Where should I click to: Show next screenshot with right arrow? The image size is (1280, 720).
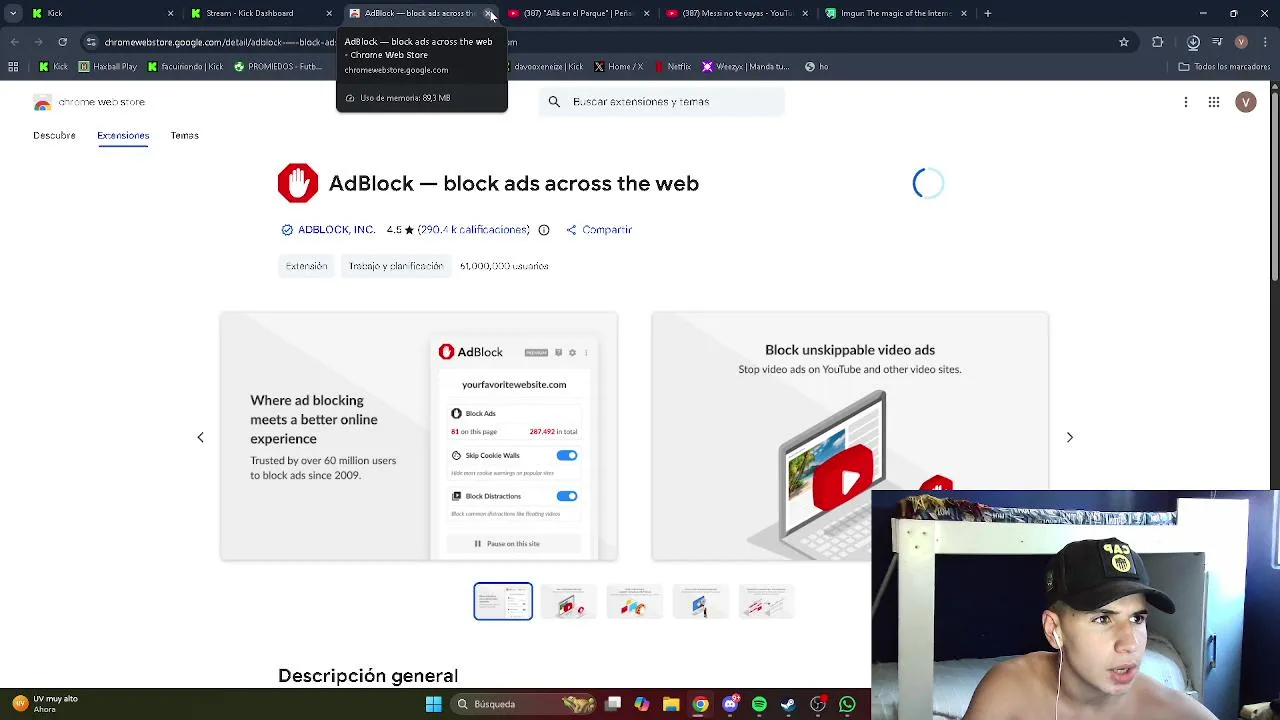[x=1069, y=437]
